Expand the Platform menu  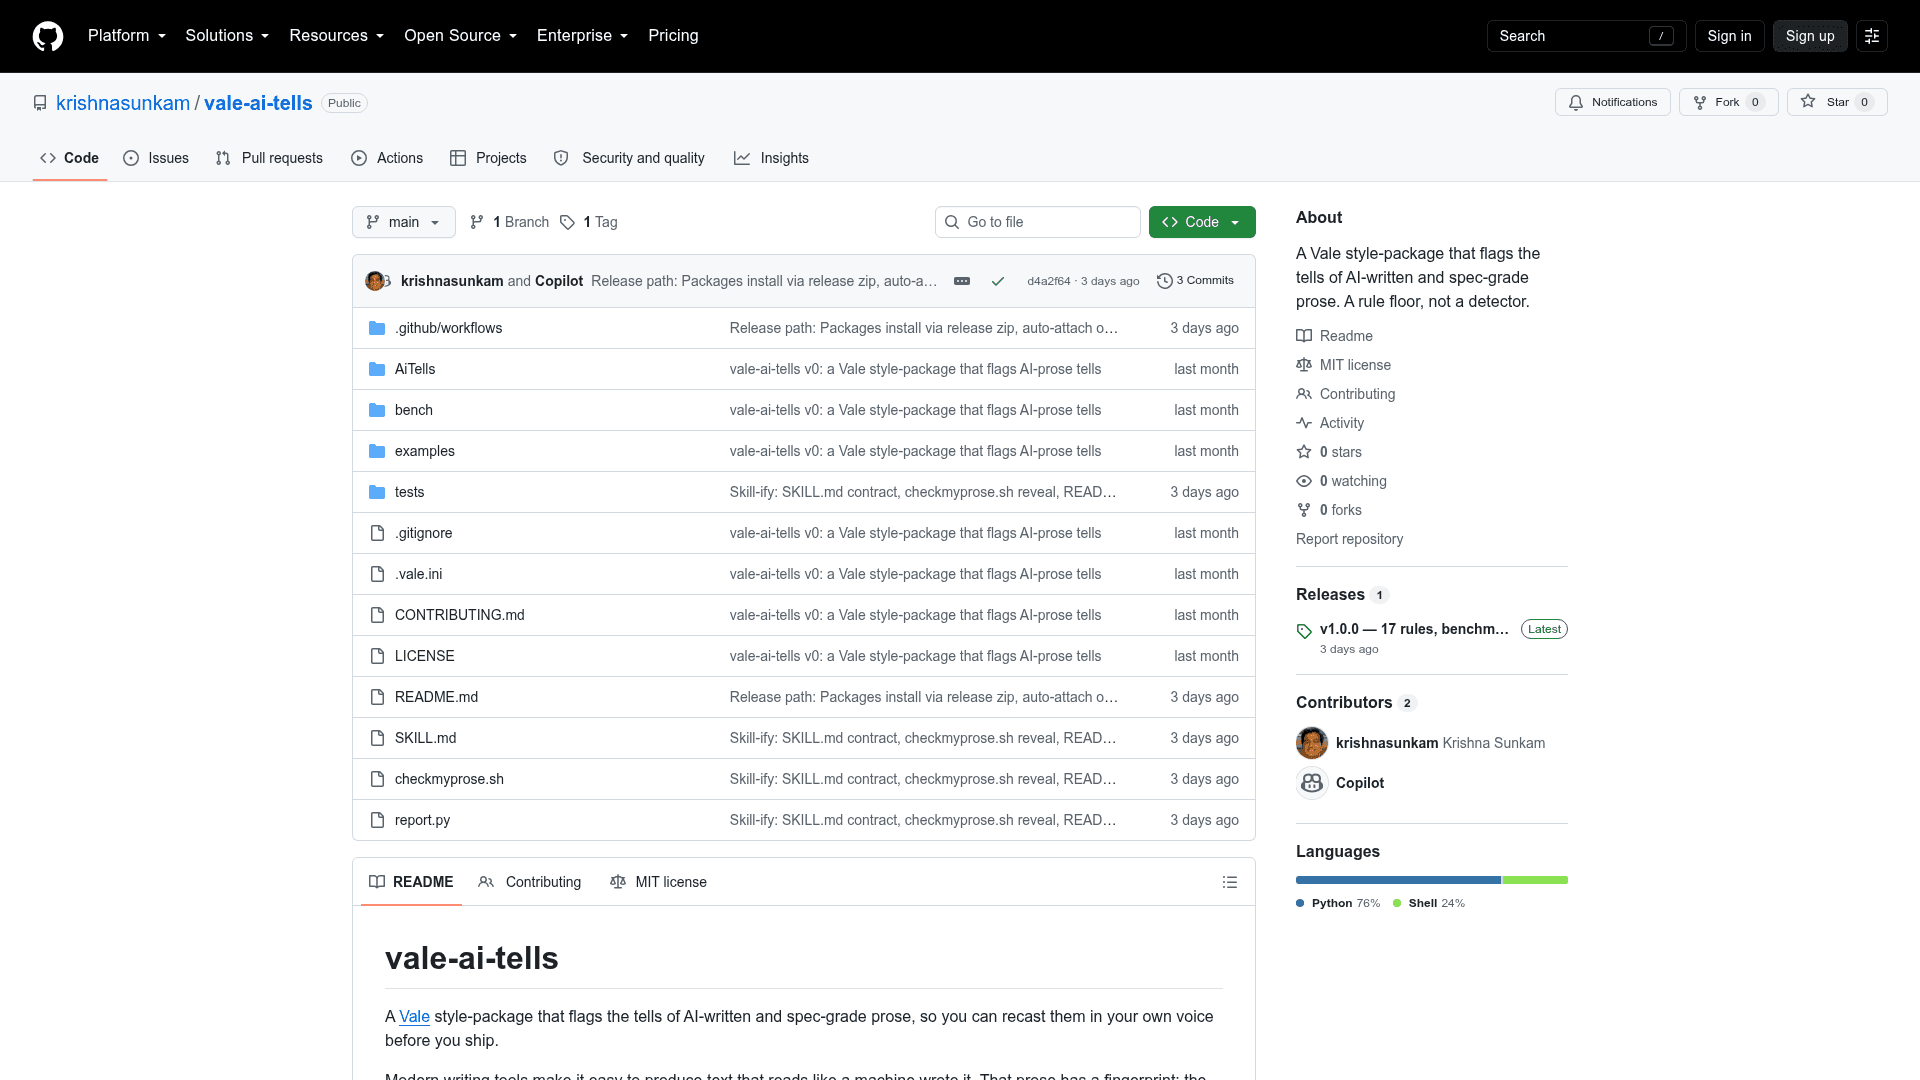[x=127, y=36]
